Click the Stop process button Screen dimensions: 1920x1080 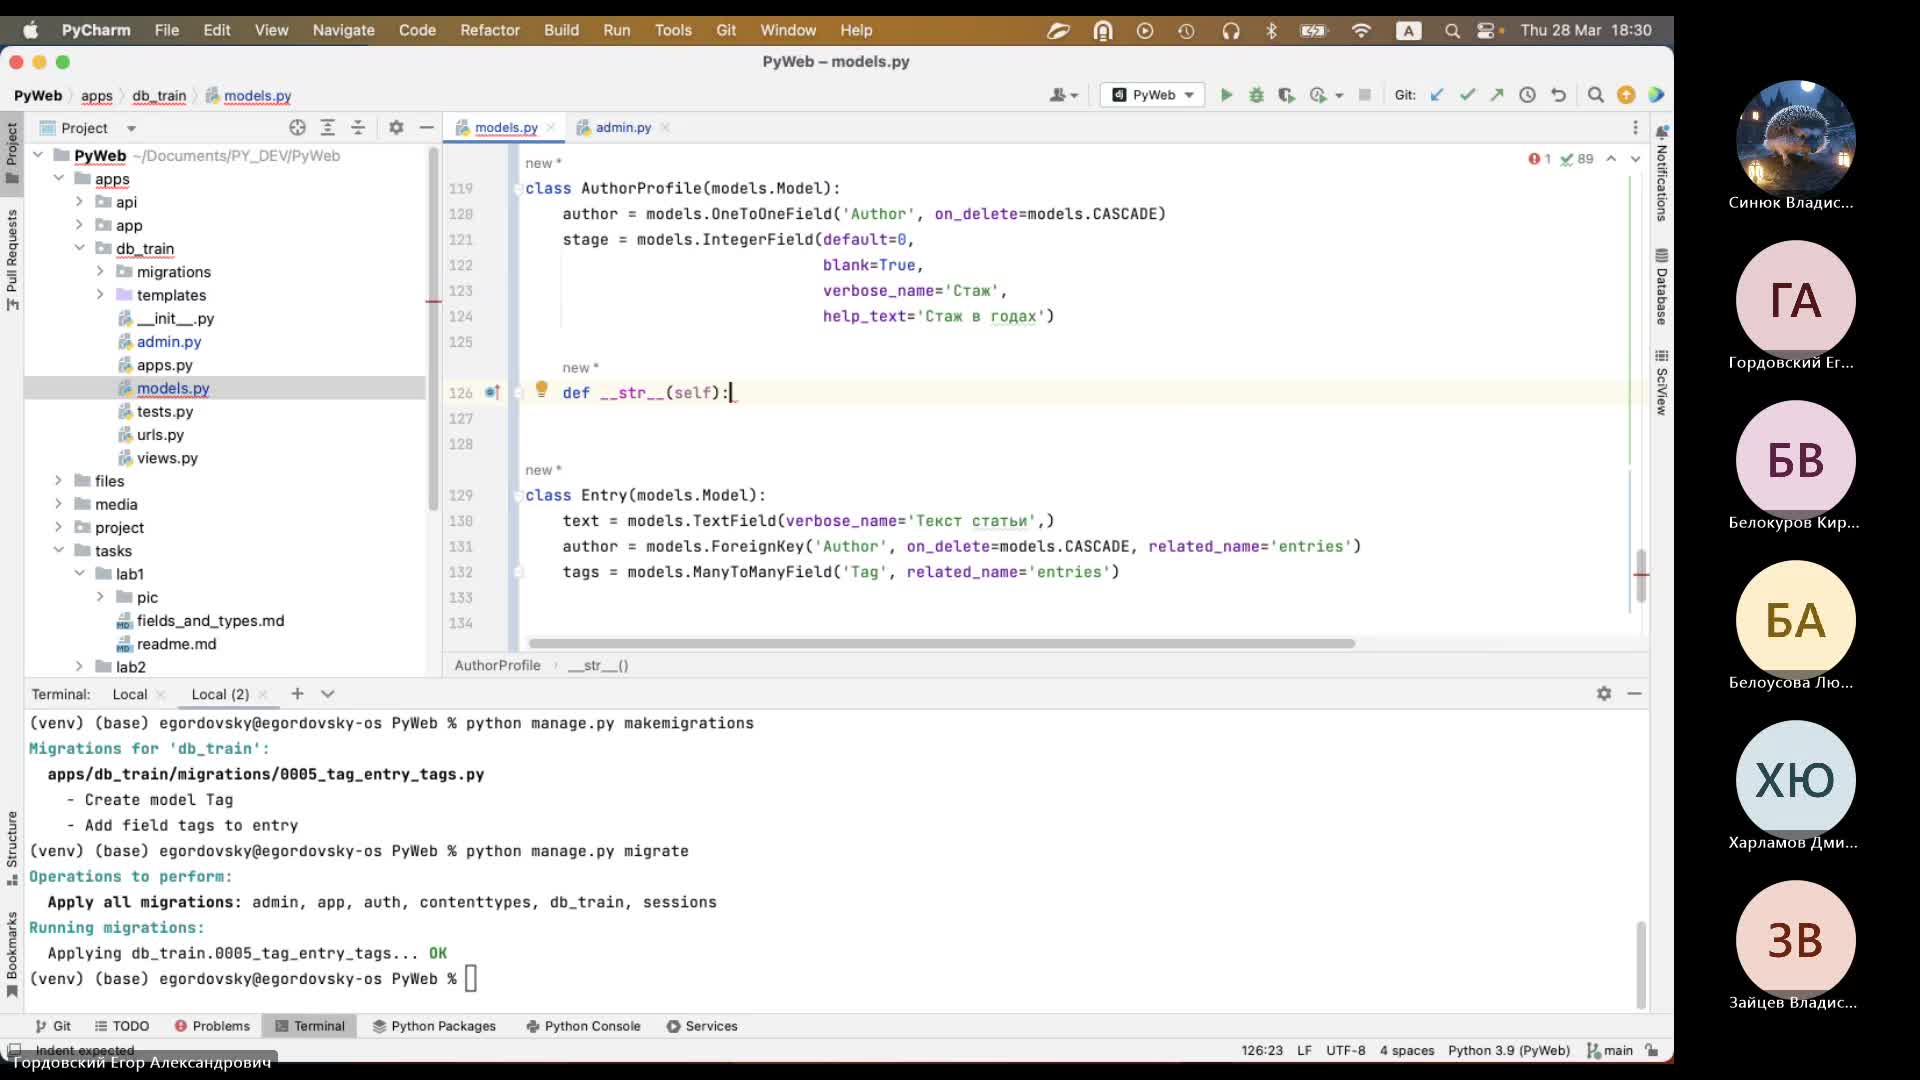[x=1365, y=95]
